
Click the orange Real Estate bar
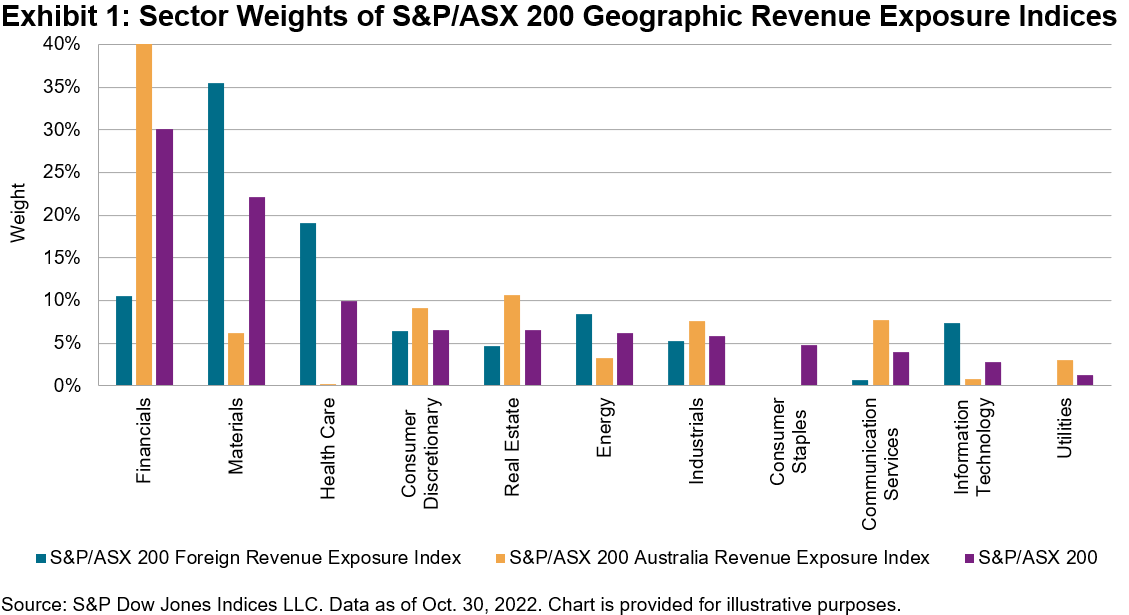tap(512, 340)
